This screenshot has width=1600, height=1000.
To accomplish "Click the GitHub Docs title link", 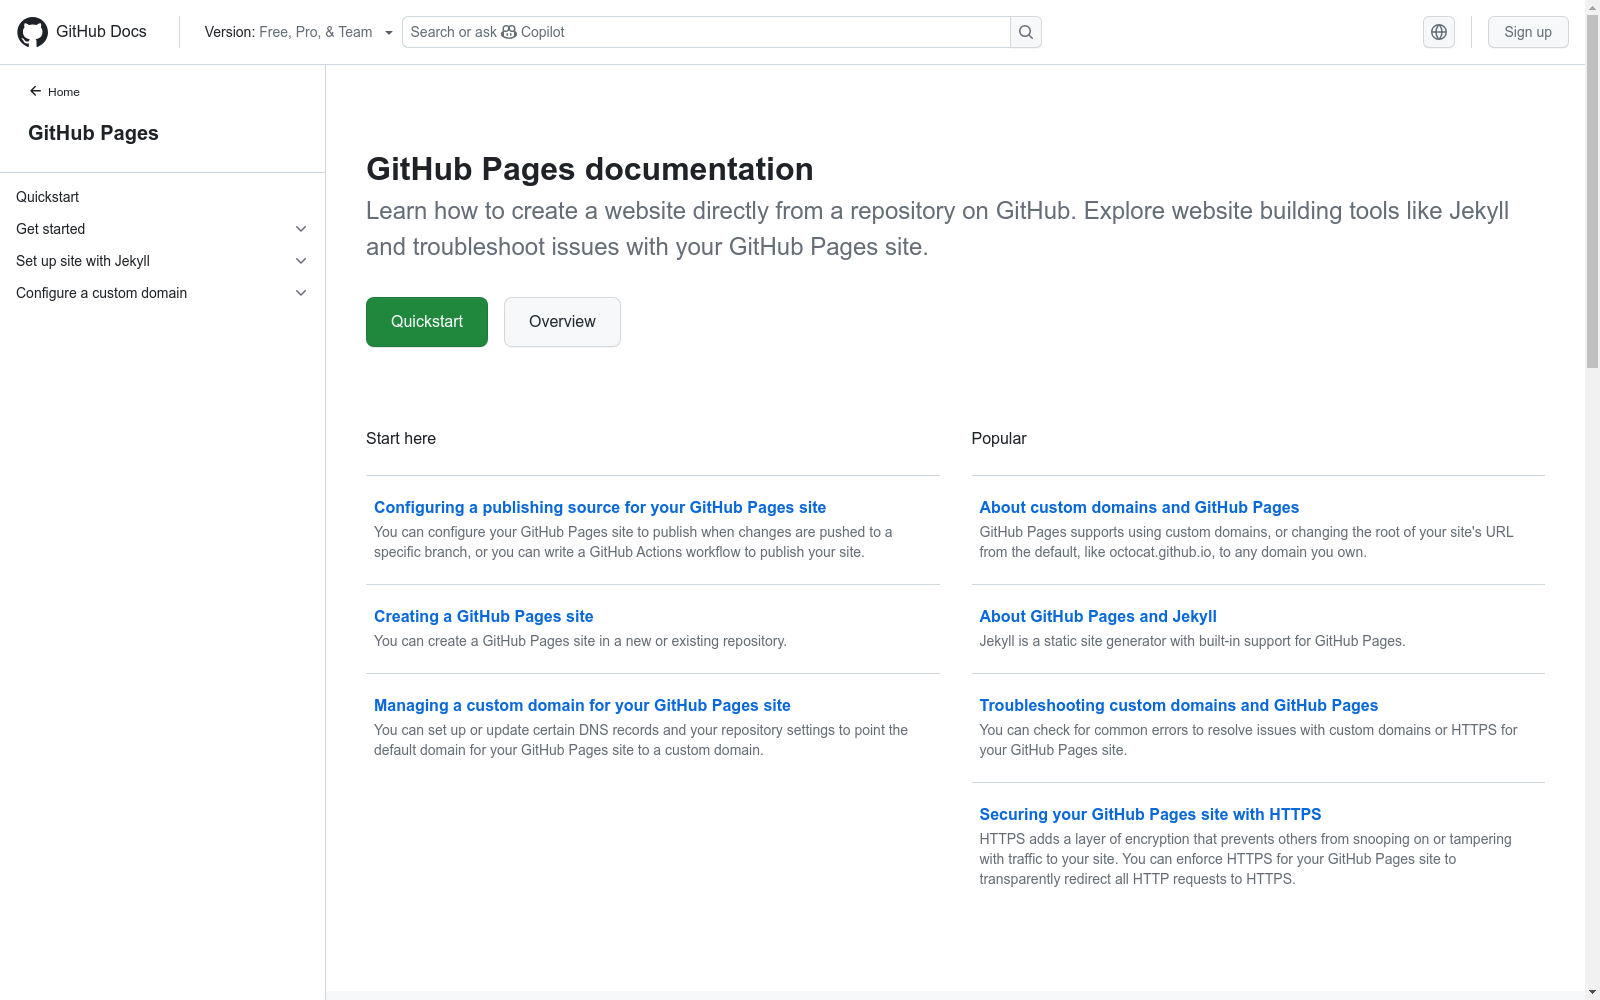I will point(101,32).
